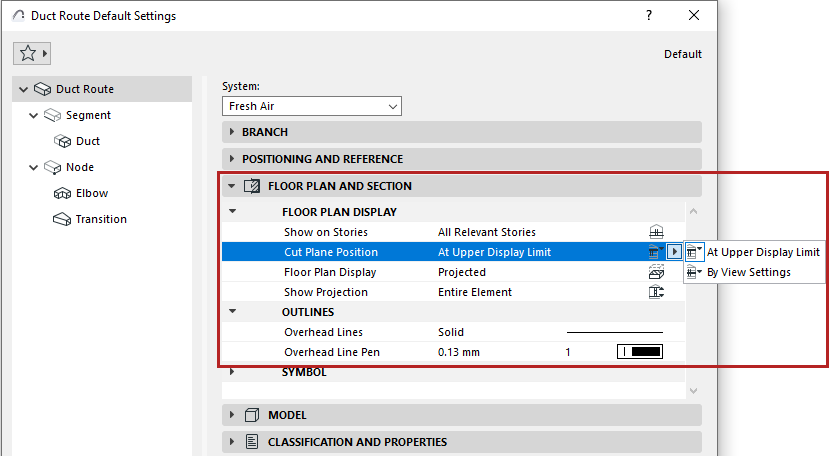Image resolution: width=829 pixels, height=456 pixels.
Task: Click the Segment tree icon
Action: (52, 115)
